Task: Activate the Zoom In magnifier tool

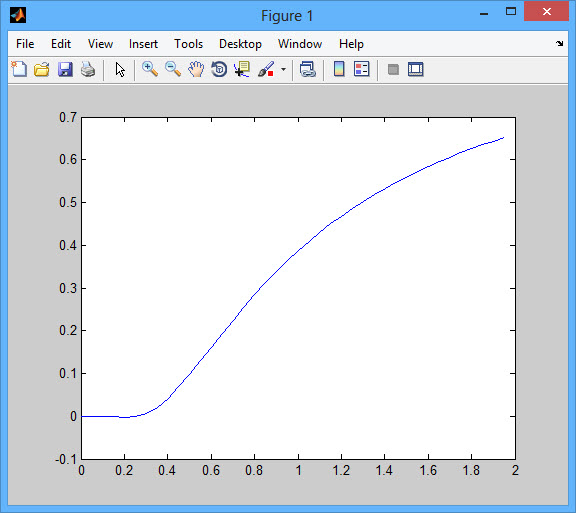Action: click(150, 69)
